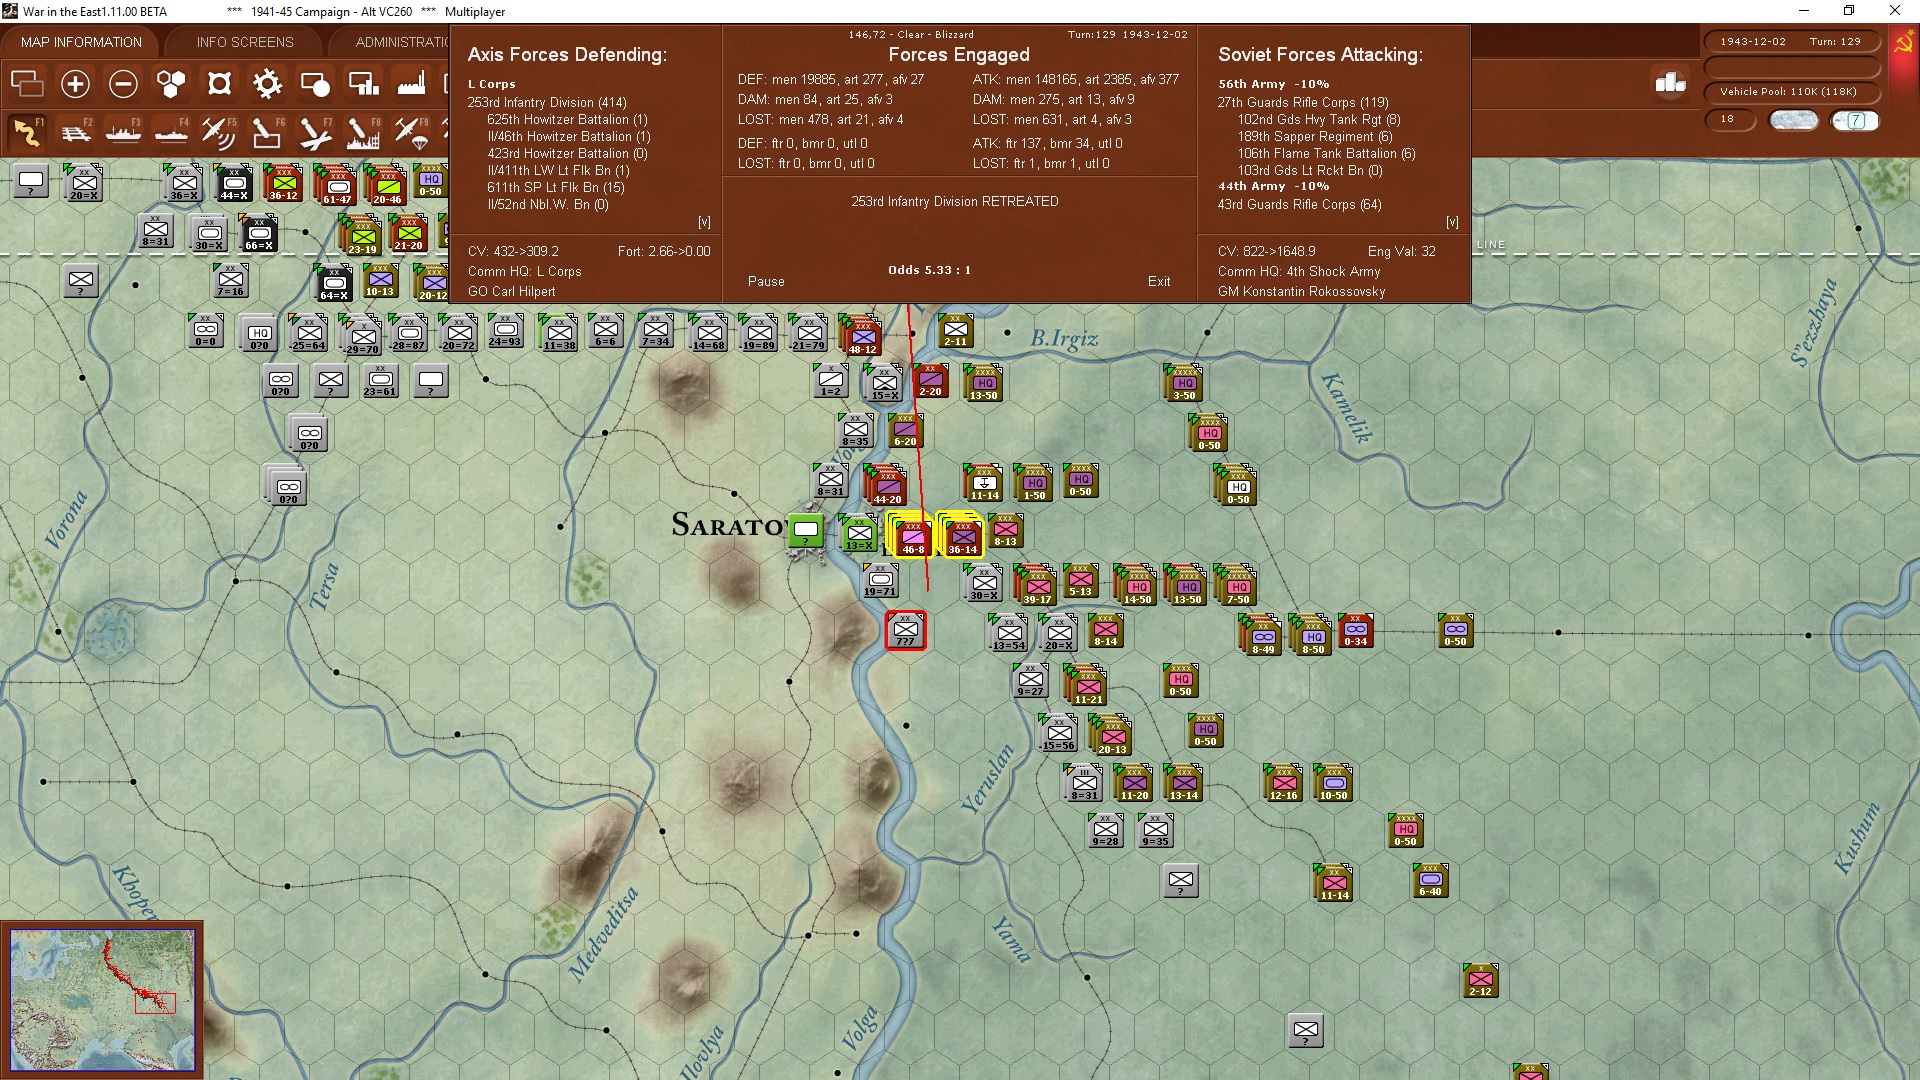
Task: Zoom out with the minus icon
Action: 123,84
